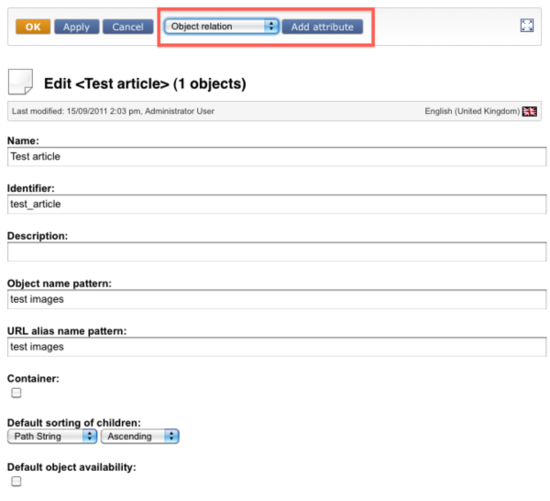The image size is (550, 501).
Task: Click the Last modified info line
Action: tap(113, 111)
